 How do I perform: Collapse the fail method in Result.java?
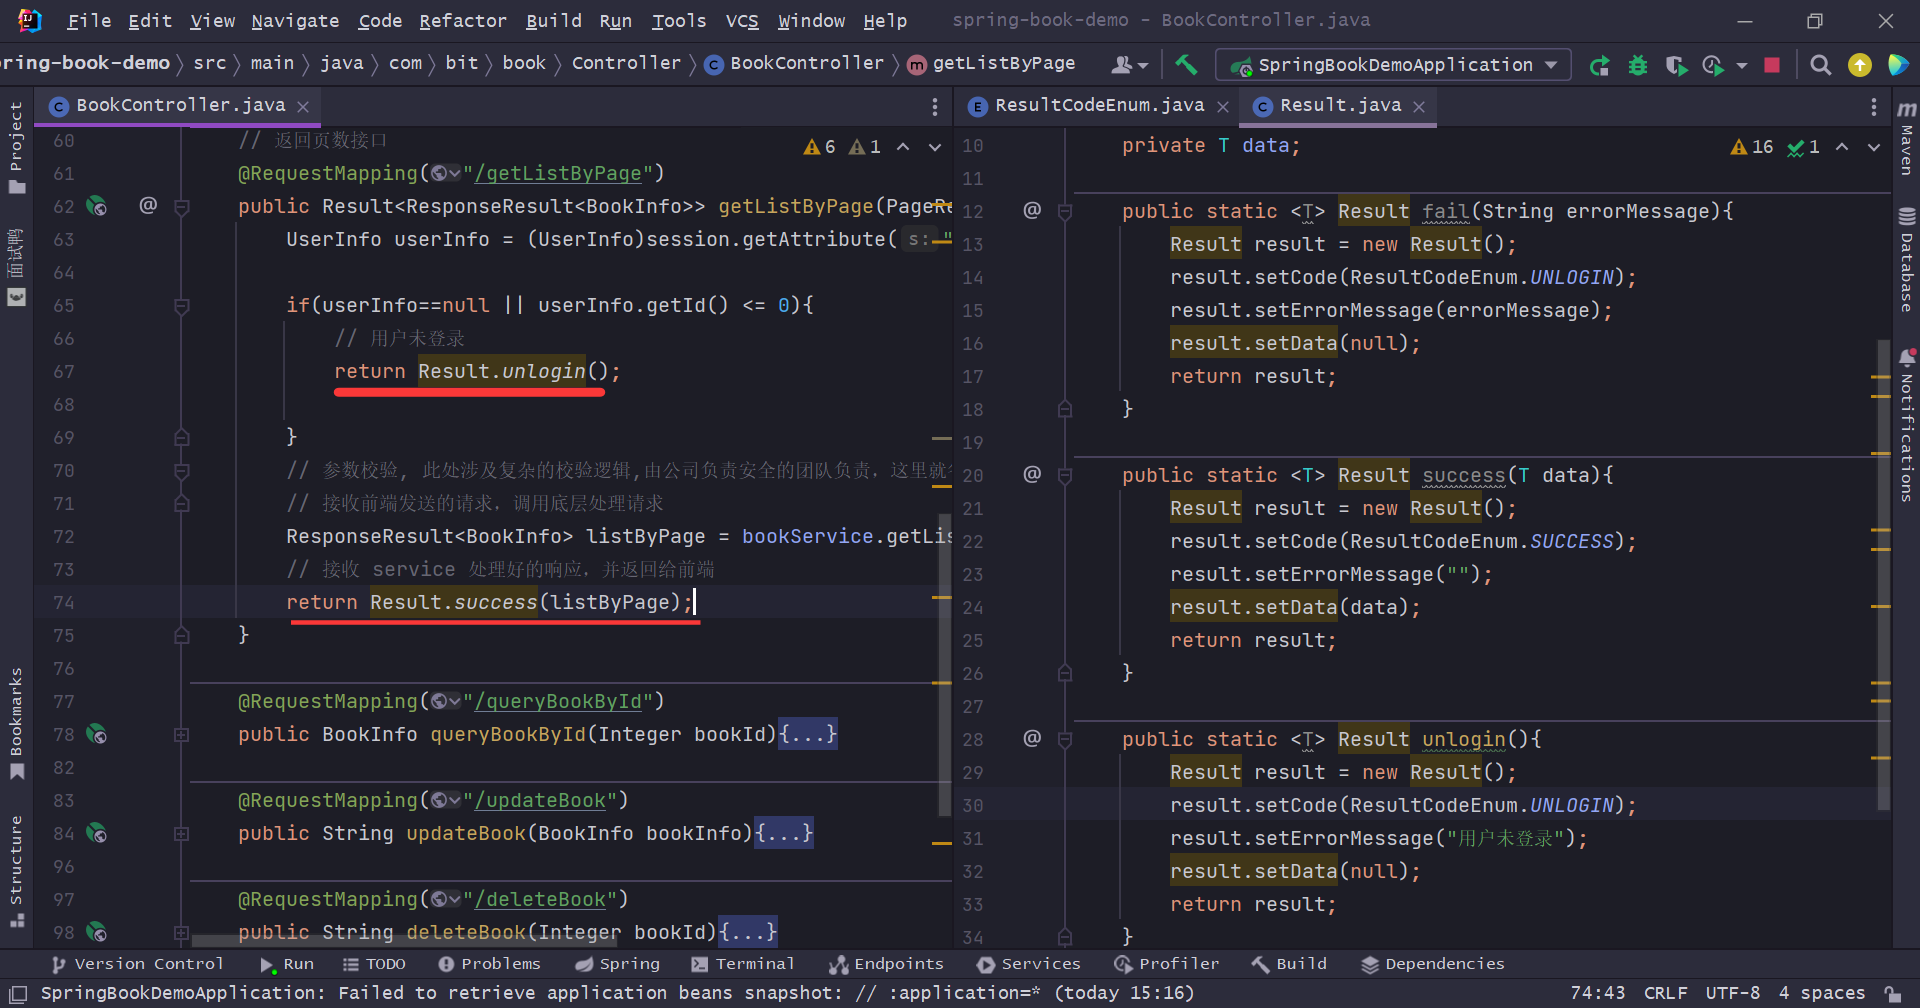pos(1065,212)
